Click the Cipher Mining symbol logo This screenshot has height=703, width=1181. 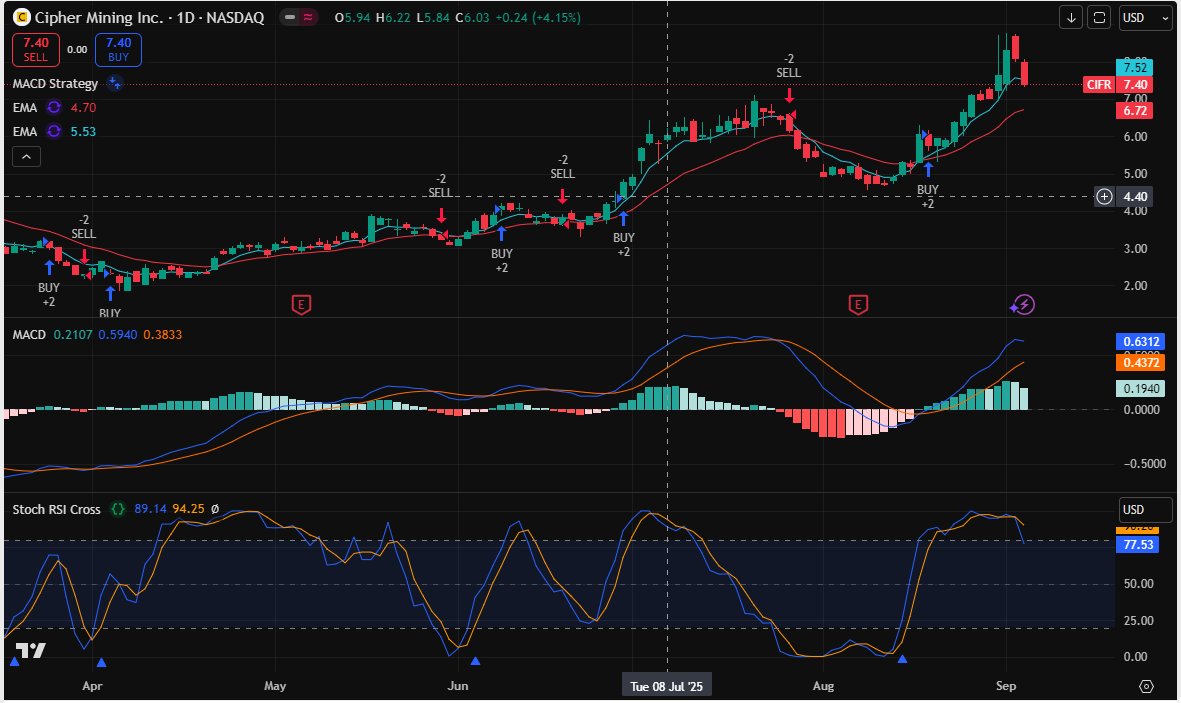click(22, 17)
